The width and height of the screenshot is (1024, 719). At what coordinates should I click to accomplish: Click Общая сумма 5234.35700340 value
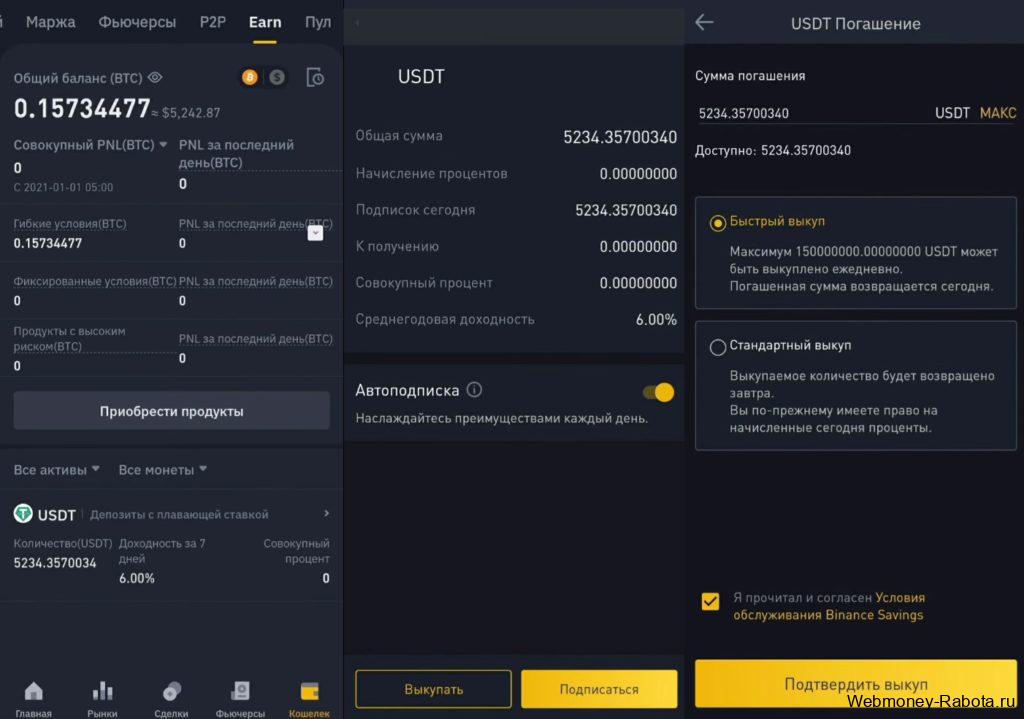[620, 136]
